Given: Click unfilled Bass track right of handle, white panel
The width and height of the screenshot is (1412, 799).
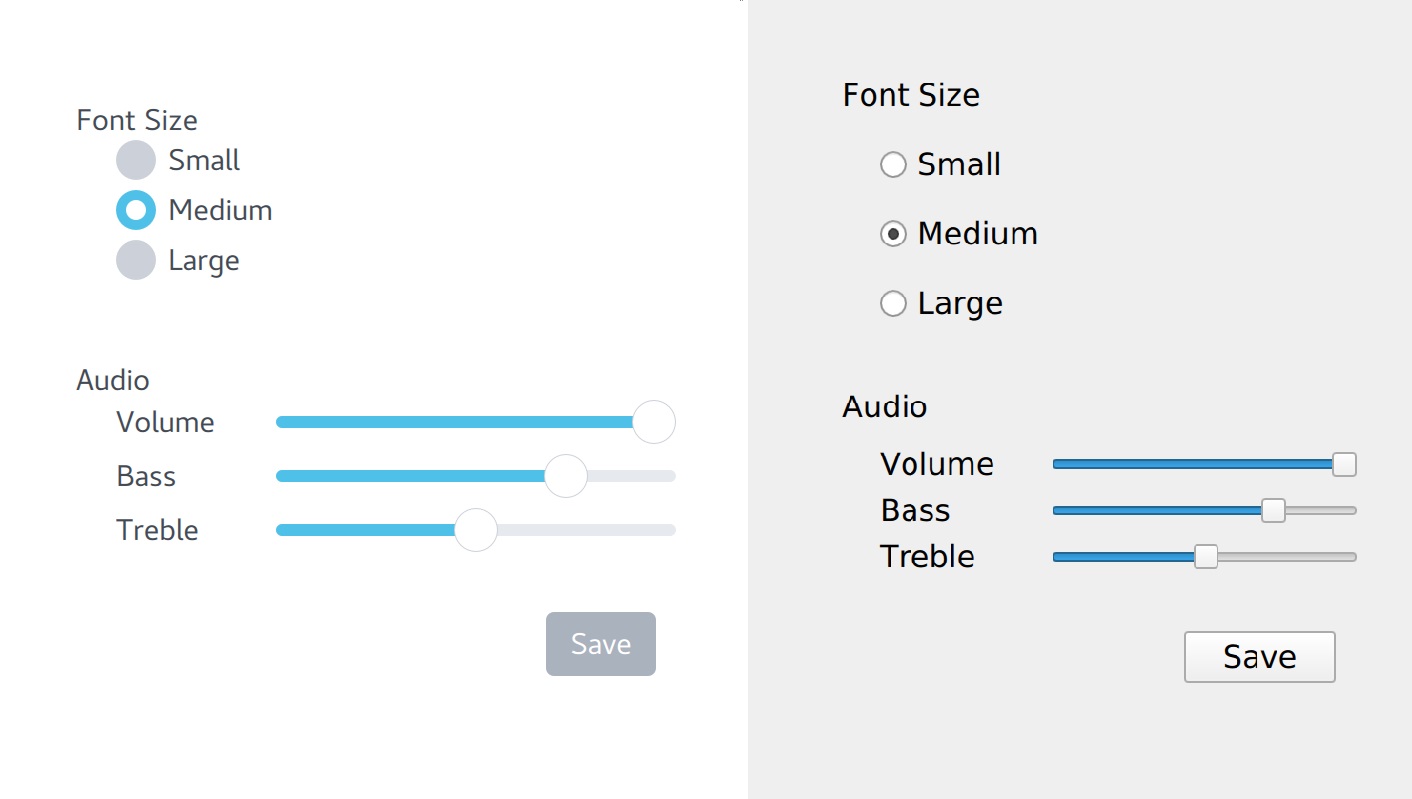Looking at the screenshot, I should (632, 476).
